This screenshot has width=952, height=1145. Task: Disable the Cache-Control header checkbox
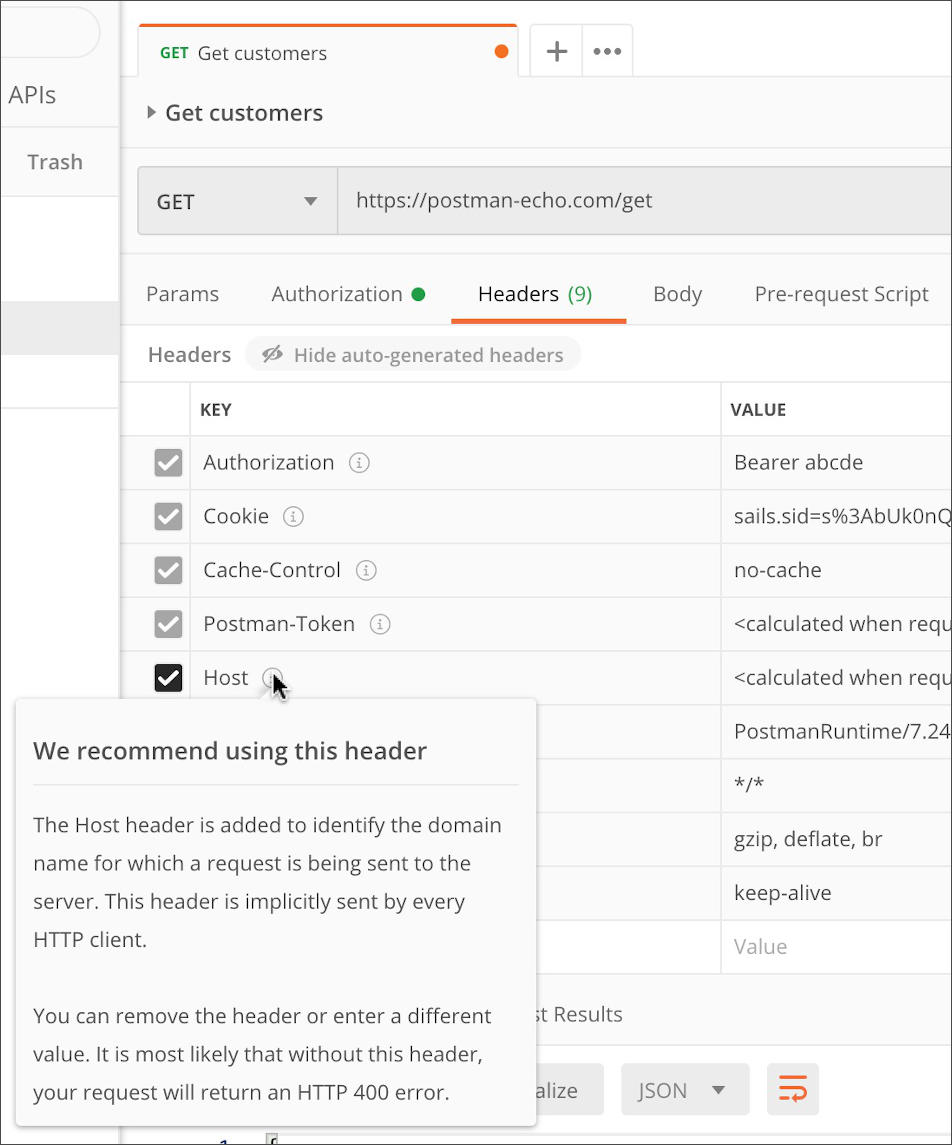[168, 570]
